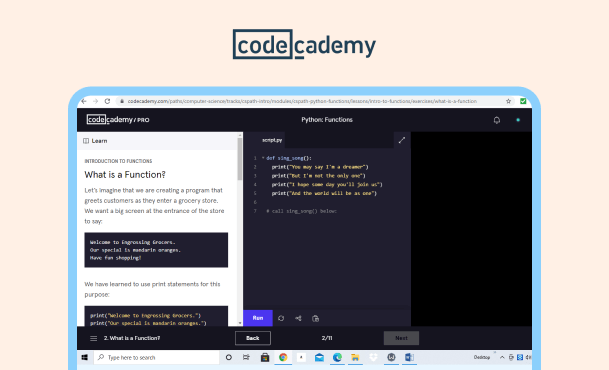609x370 pixels.
Task: Open the Codecademy PRO logo in header
Action: (x=118, y=120)
